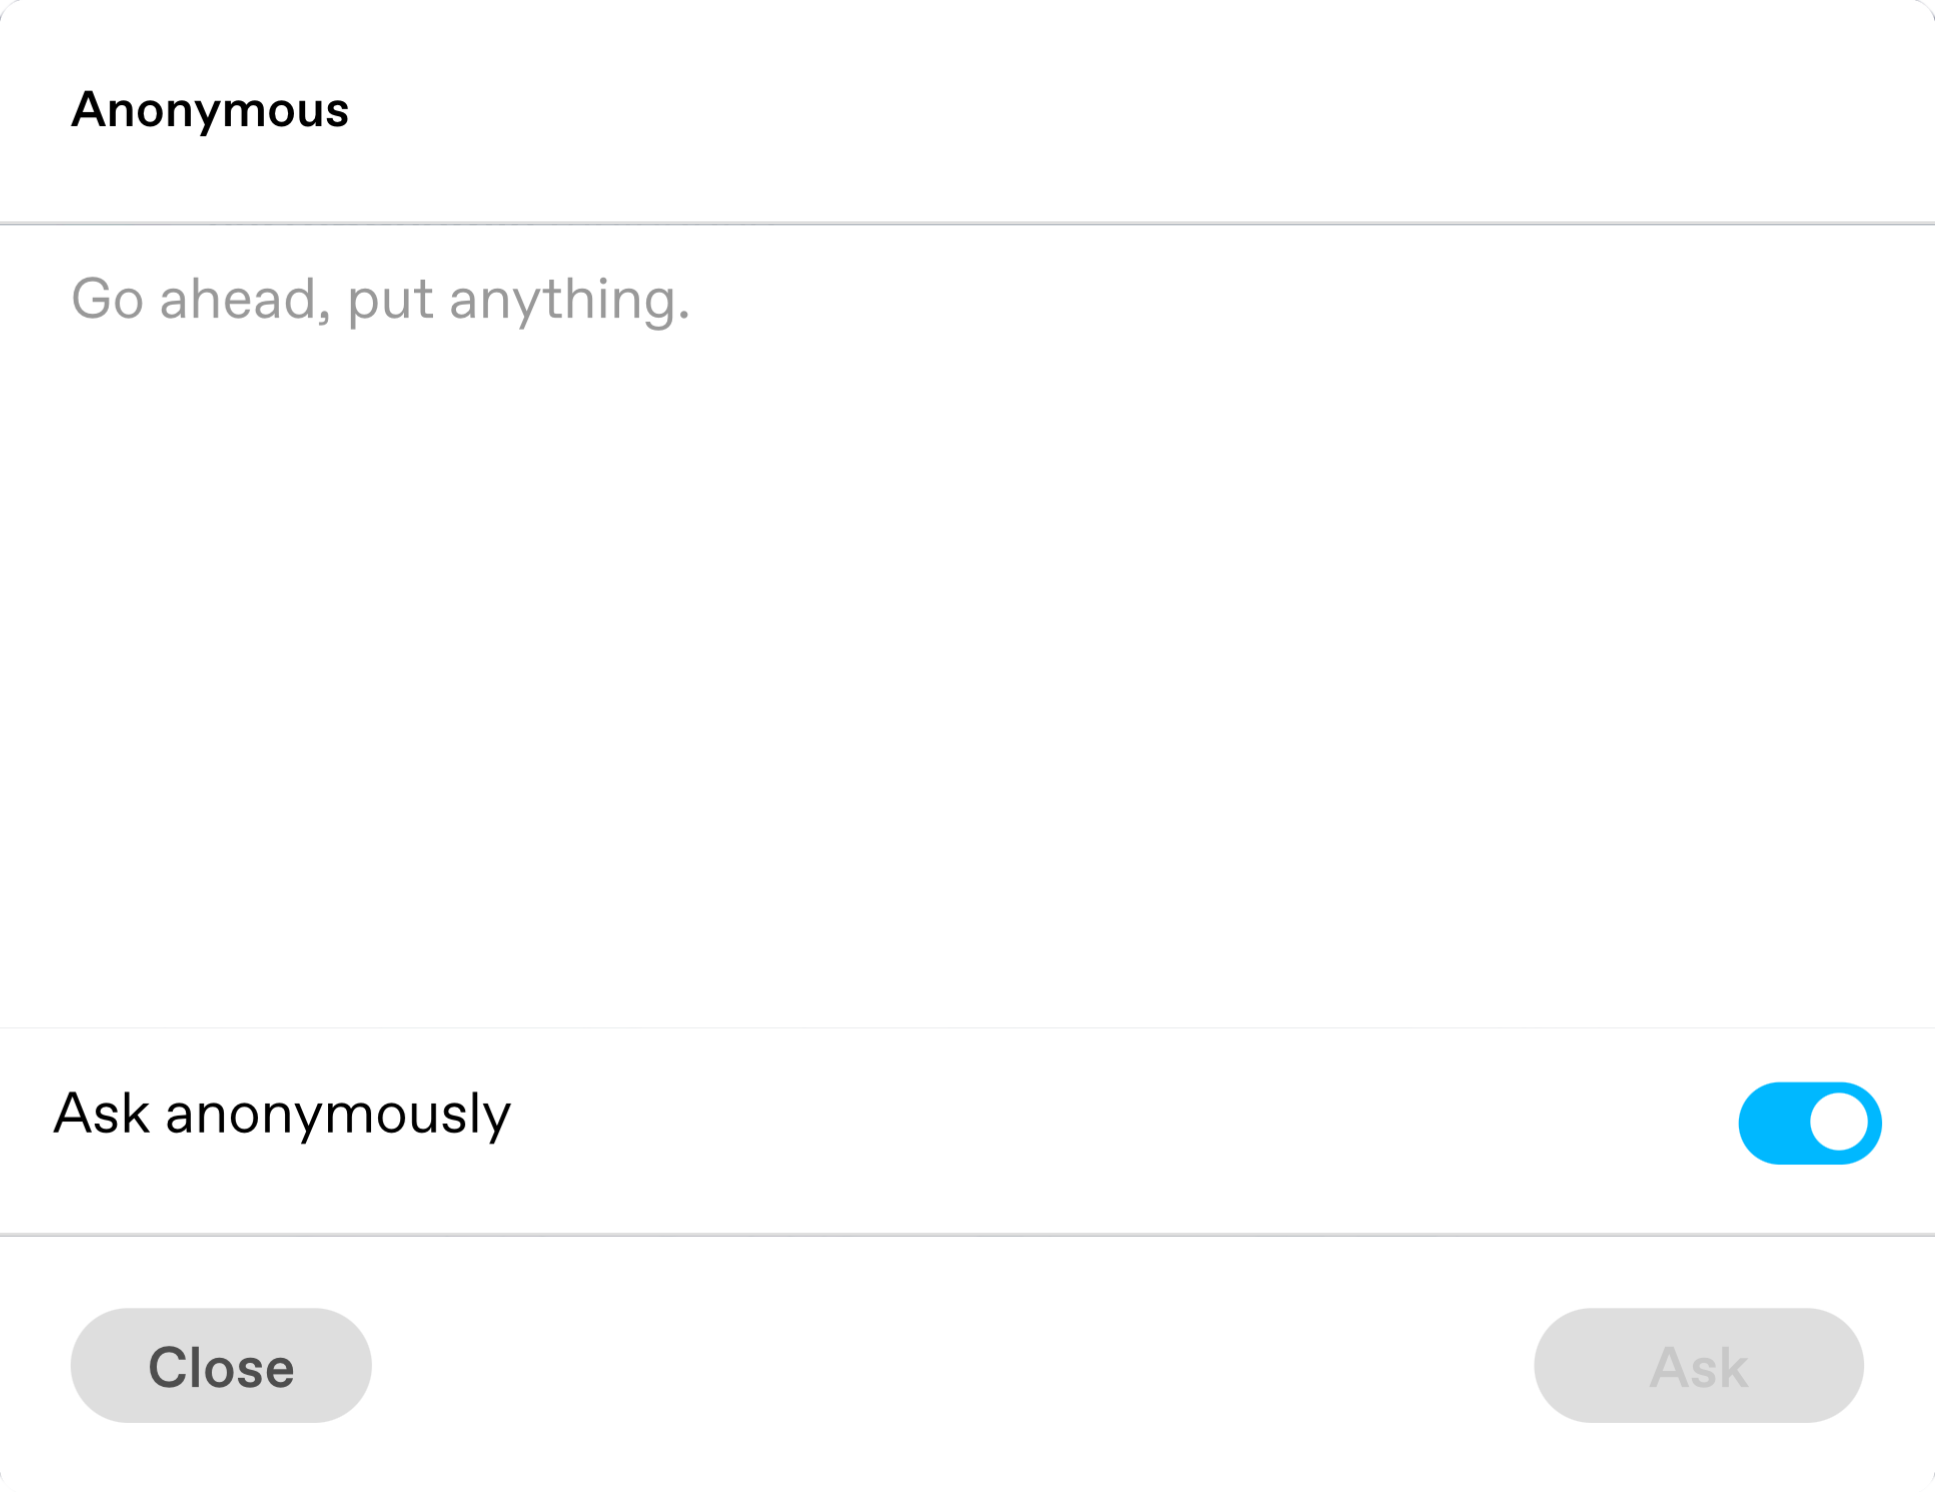Submit the question using Ask

click(x=1698, y=1365)
